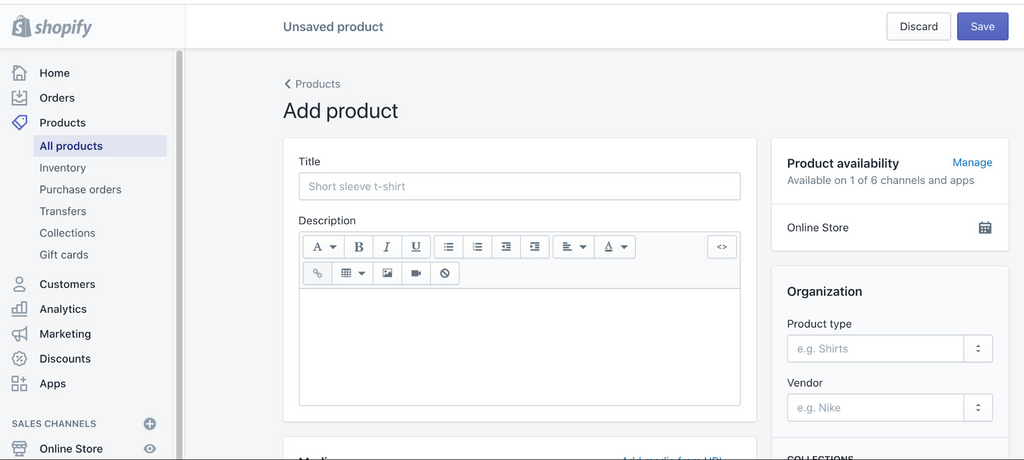Image resolution: width=1024 pixels, height=460 pixels.
Task: Insert an image into the description
Action: tap(387, 273)
